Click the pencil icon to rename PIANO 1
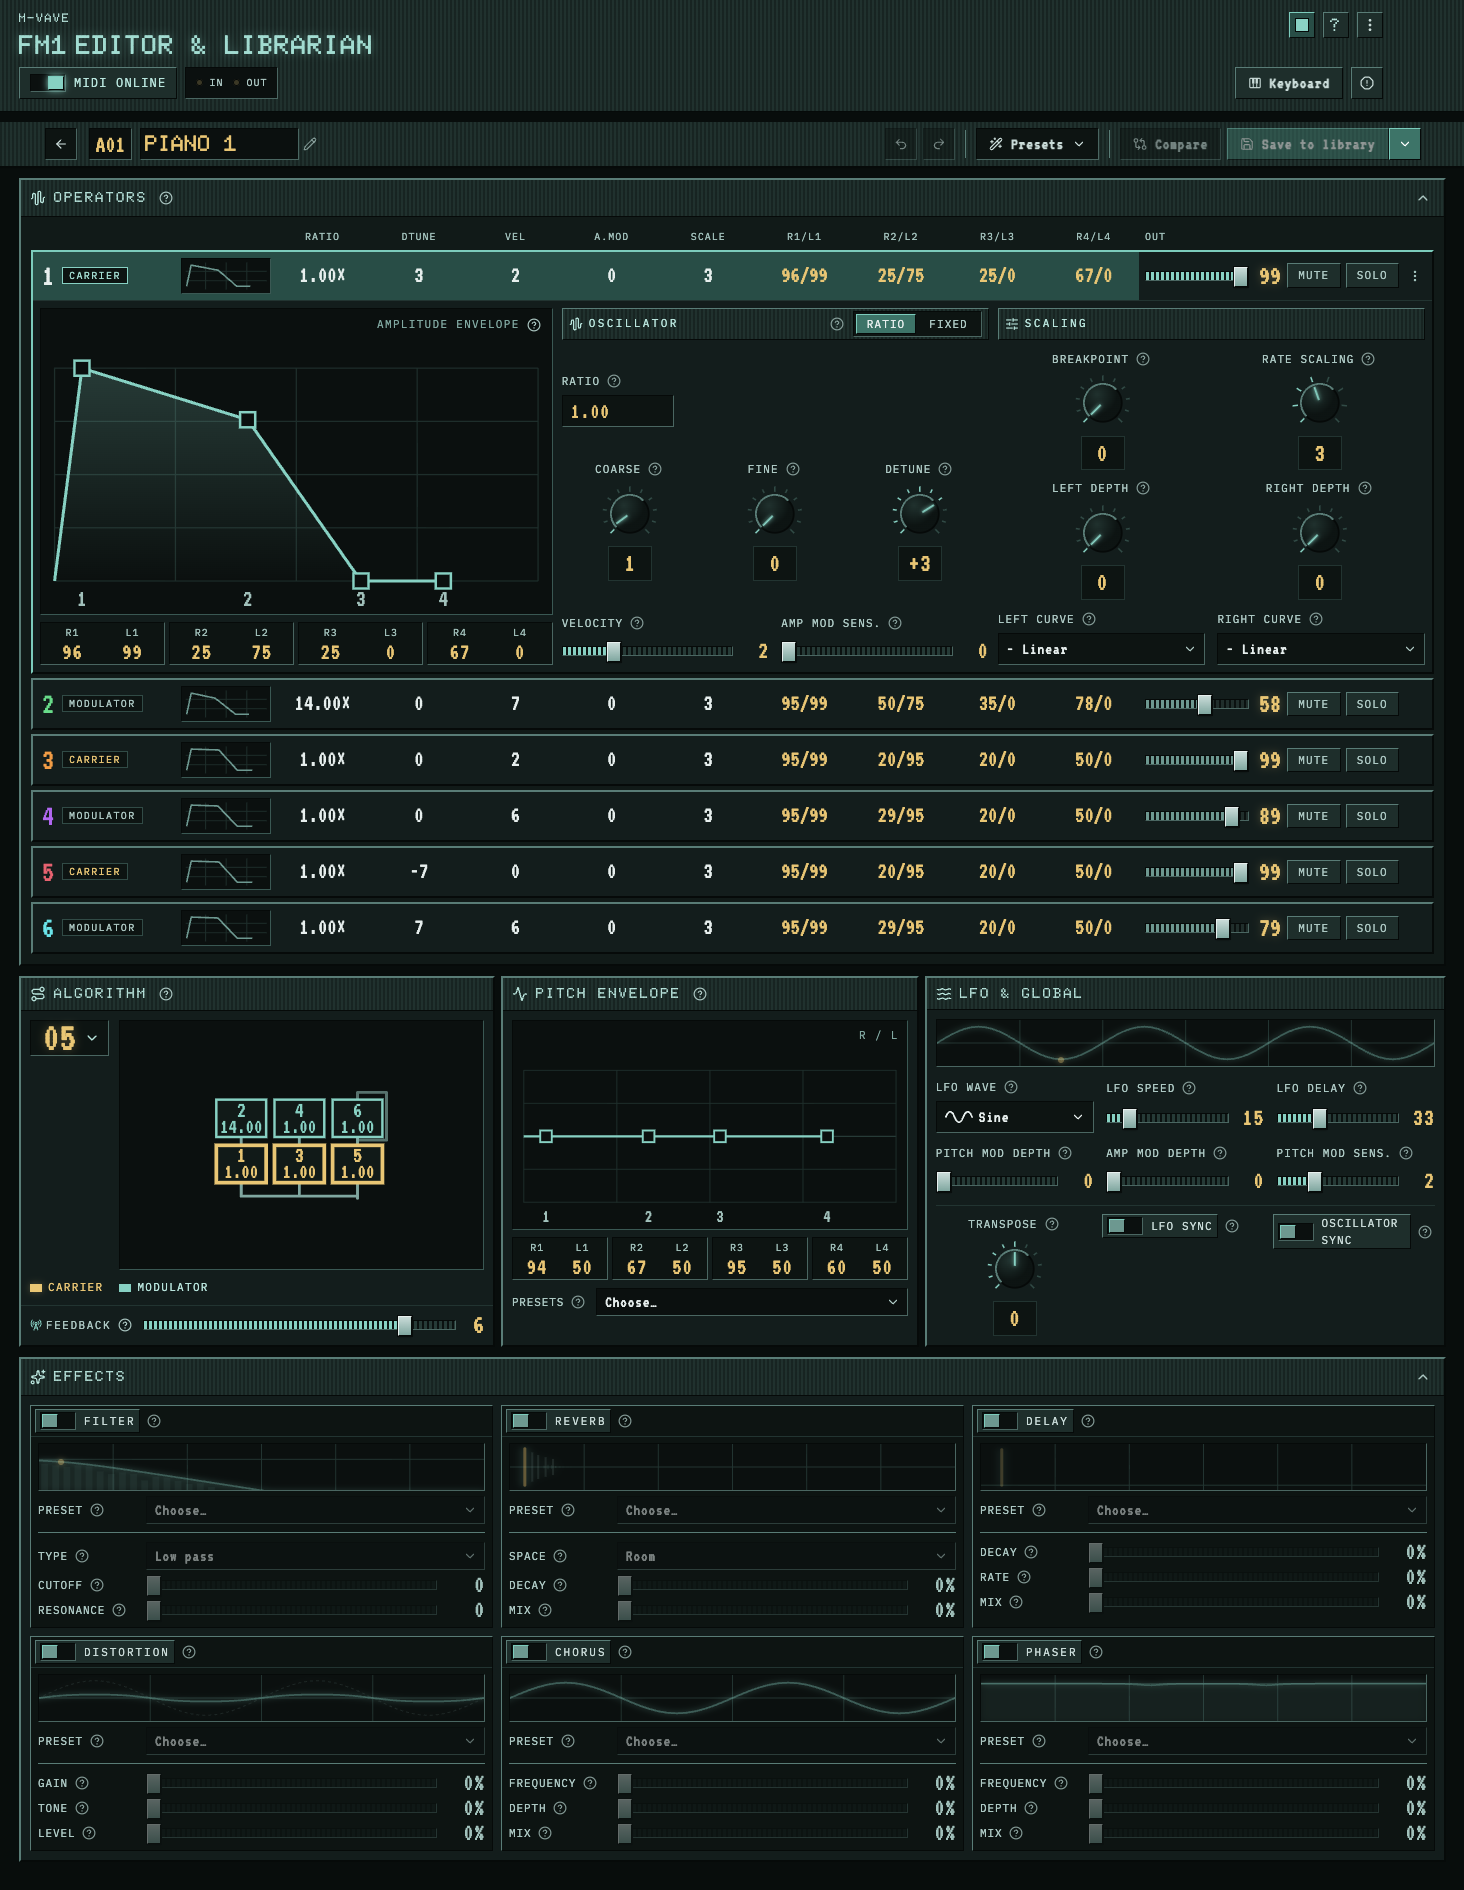The height and width of the screenshot is (1890, 1464). click(310, 144)
